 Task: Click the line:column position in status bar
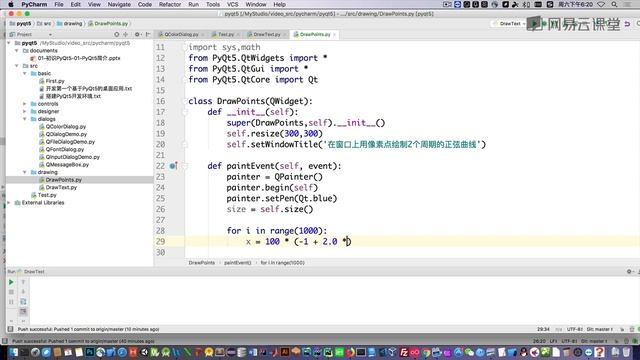543,329
